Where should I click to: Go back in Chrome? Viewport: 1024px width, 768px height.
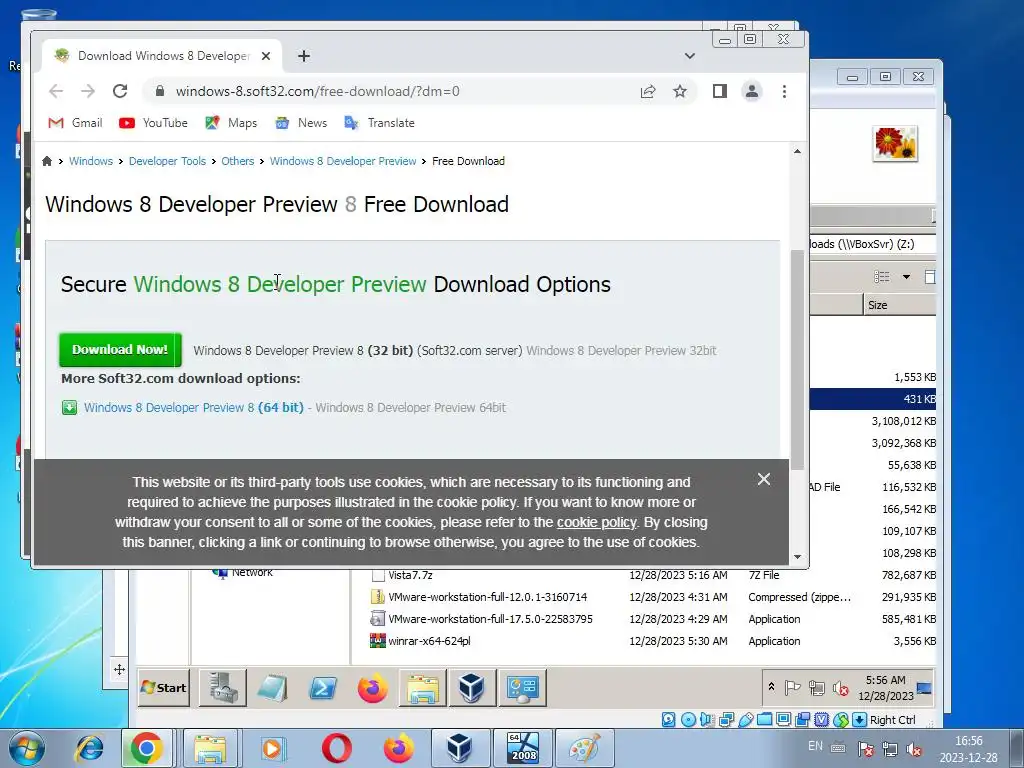(x=56, y=91)
